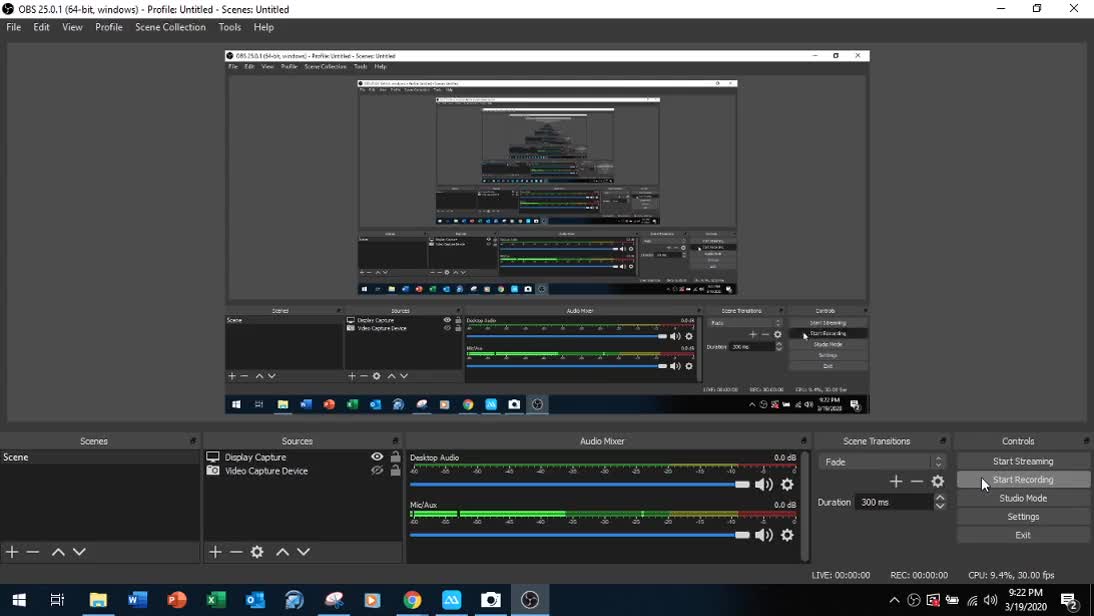Open the Tools menu

[230, 27]
